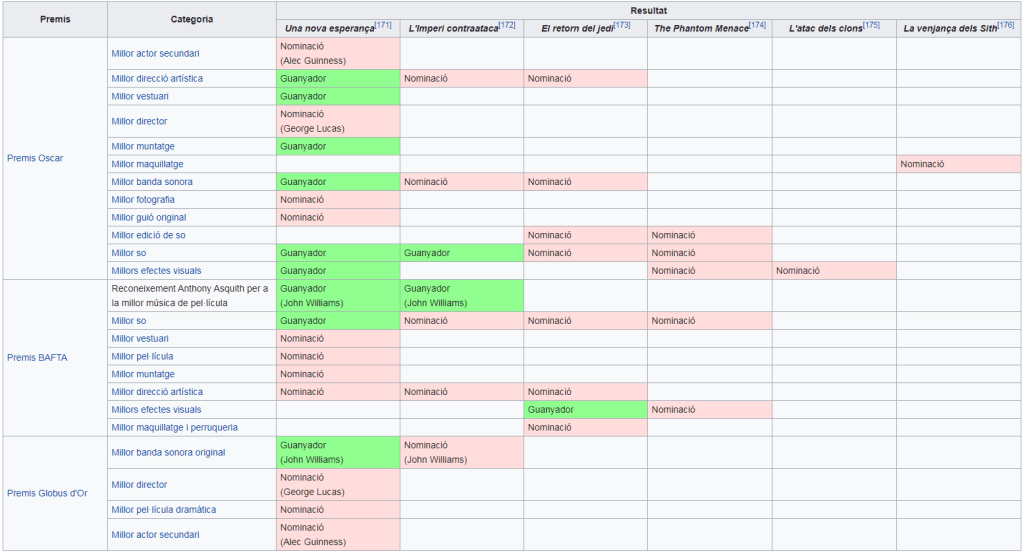Click footnote 173 next to El retorn del jedi
Image resolution: width=1024 pixels, height=553 pixels.
coord(621,25)
